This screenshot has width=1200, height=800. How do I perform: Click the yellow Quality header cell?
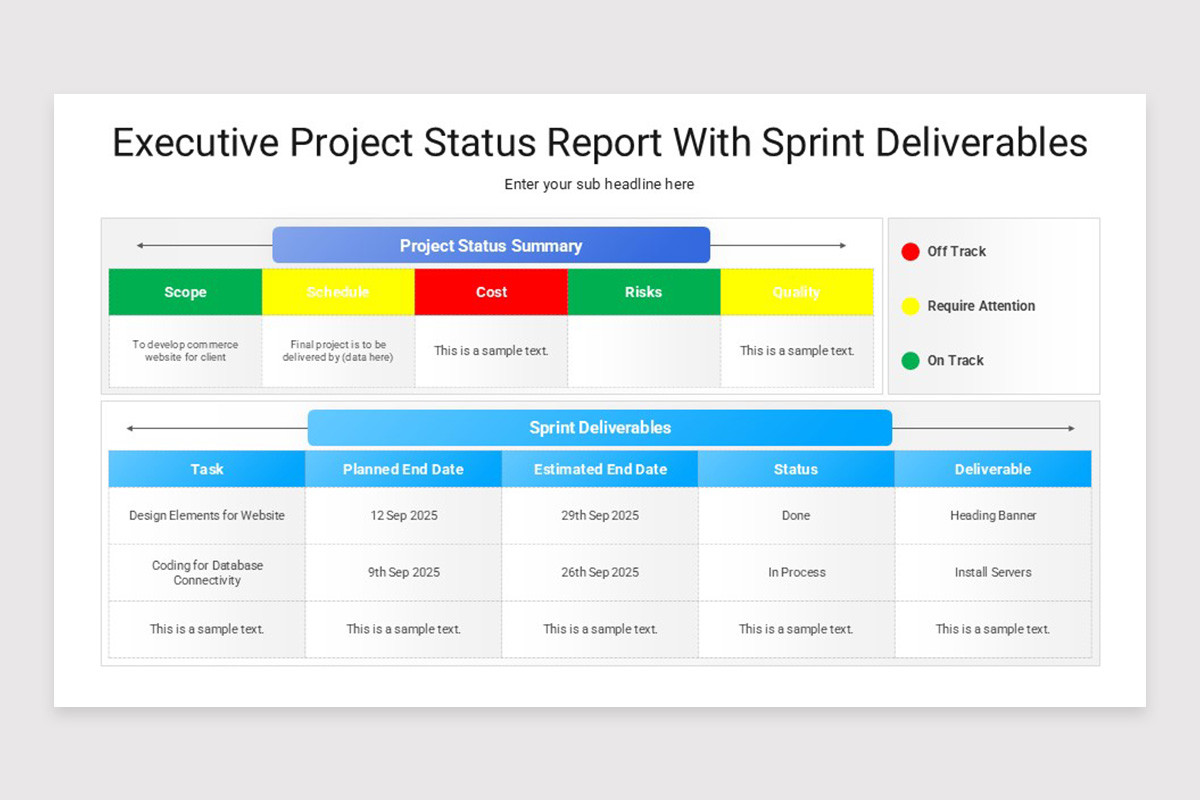coord(796,292)
